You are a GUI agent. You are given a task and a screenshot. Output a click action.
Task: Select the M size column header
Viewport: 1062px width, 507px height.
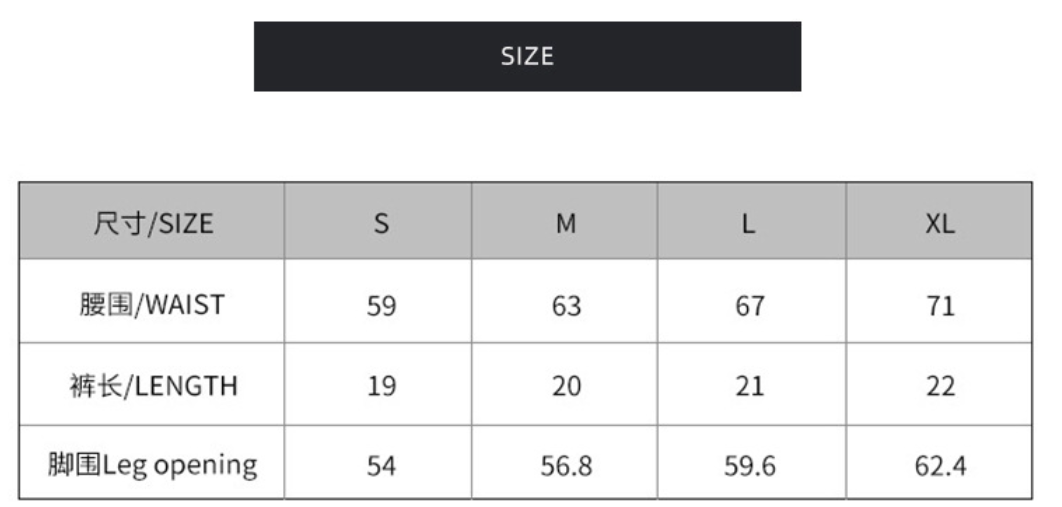coord(565,221)
